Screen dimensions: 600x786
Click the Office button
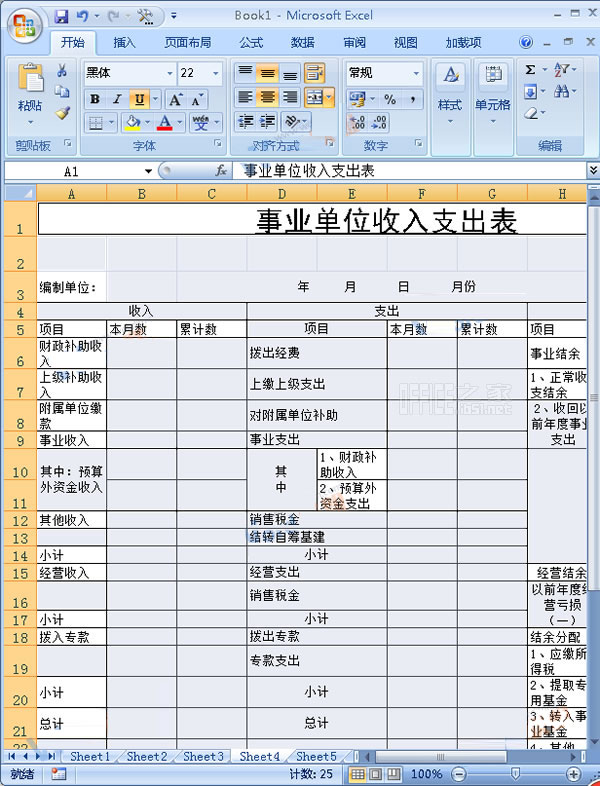25,23
